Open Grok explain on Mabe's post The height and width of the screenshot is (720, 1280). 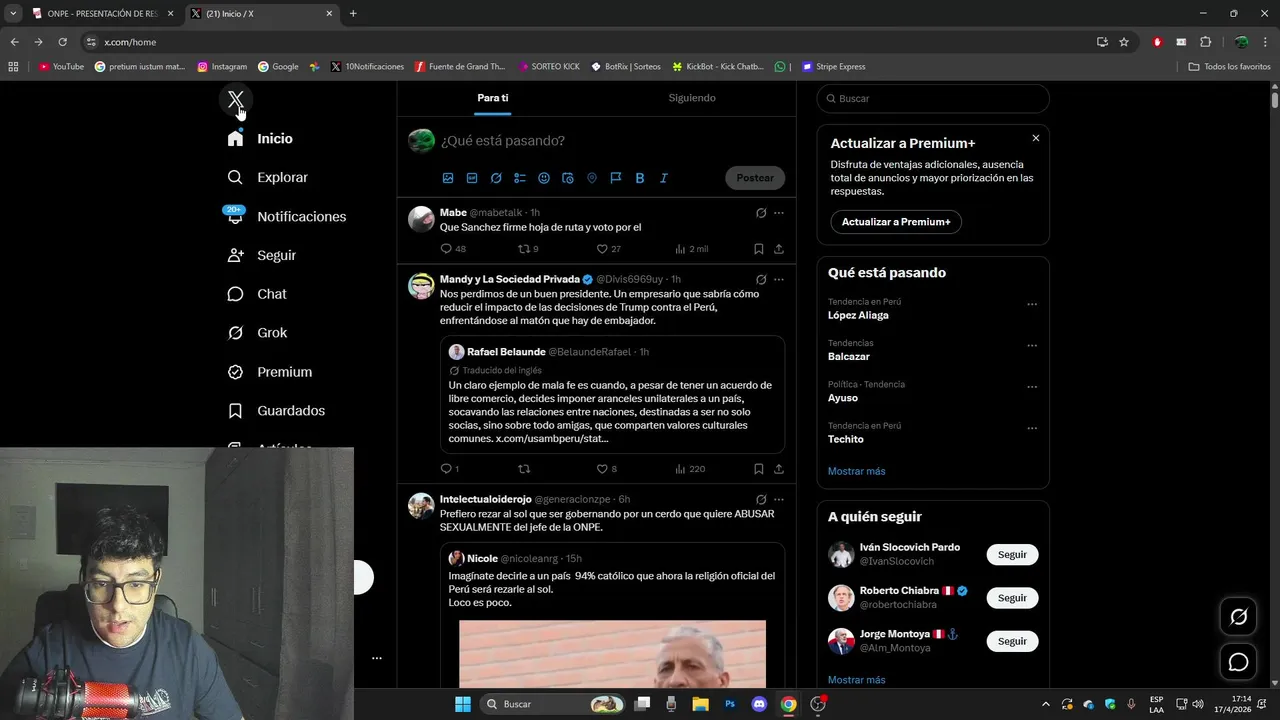tap(761, 213)
